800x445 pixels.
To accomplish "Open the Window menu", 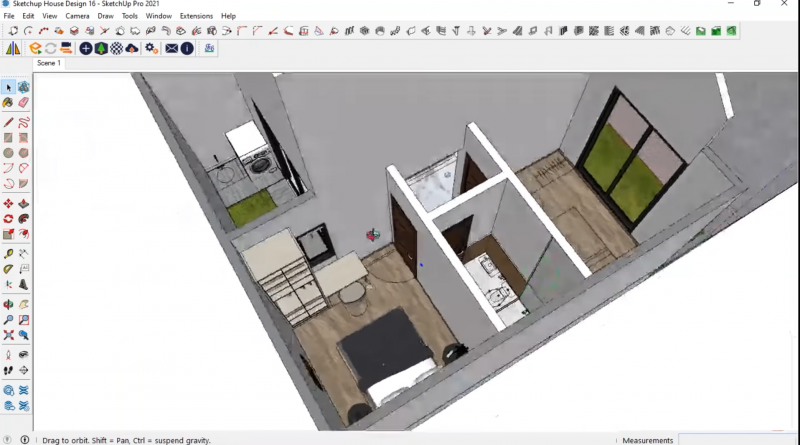I will pyautogui.click(x=159, y=16).
